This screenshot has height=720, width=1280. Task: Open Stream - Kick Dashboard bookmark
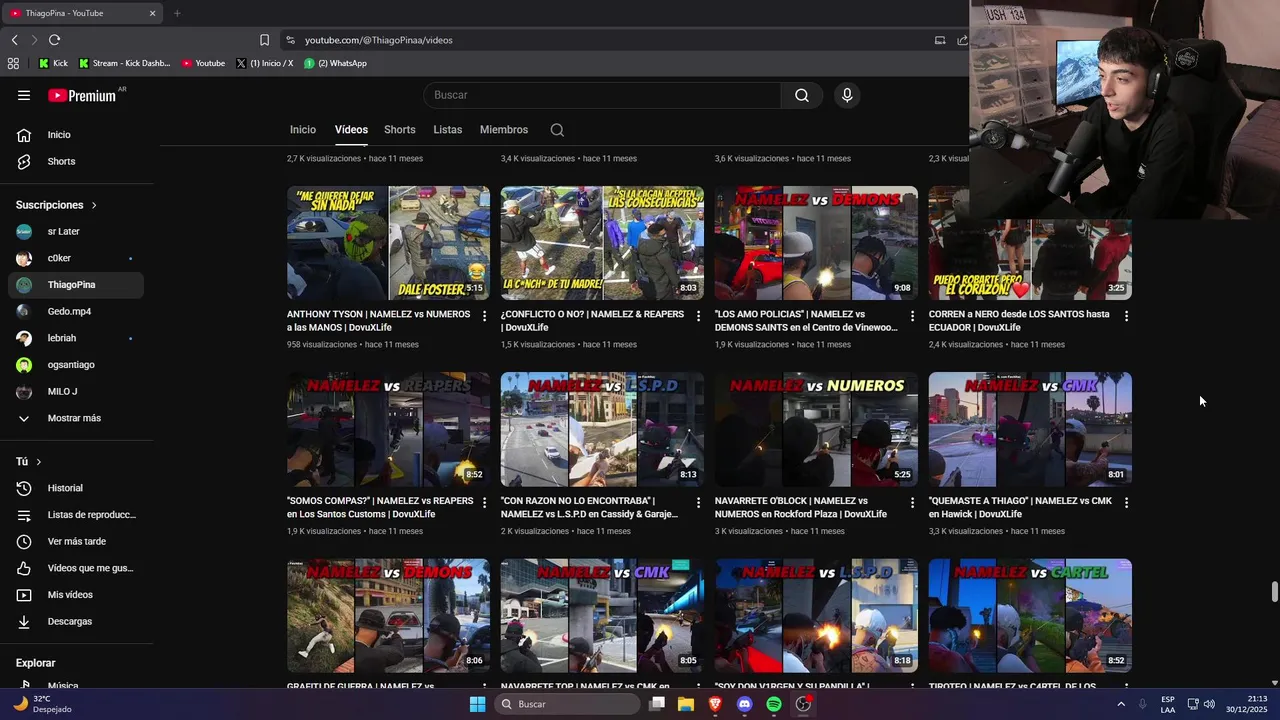tap(124, 63)
